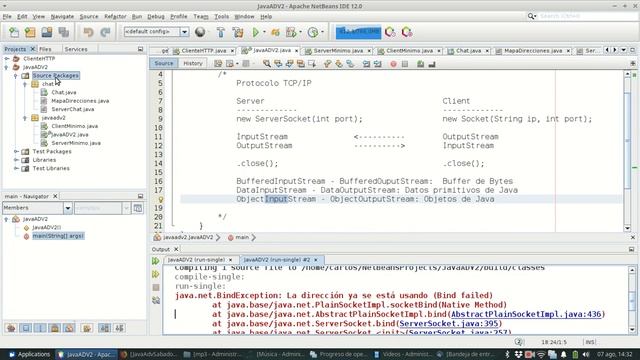Click the green Re-run icon in Output panel

coord(156,261)
